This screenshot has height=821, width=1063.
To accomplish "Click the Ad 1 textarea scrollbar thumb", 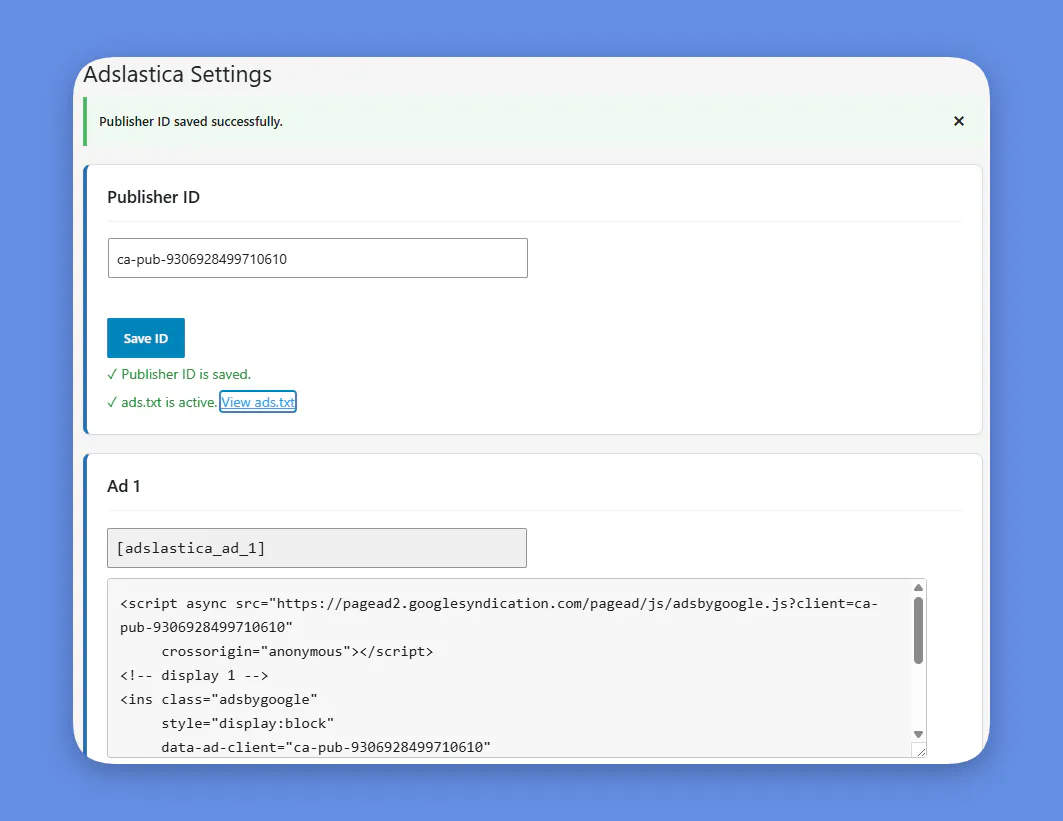I will tap(918, 630).
